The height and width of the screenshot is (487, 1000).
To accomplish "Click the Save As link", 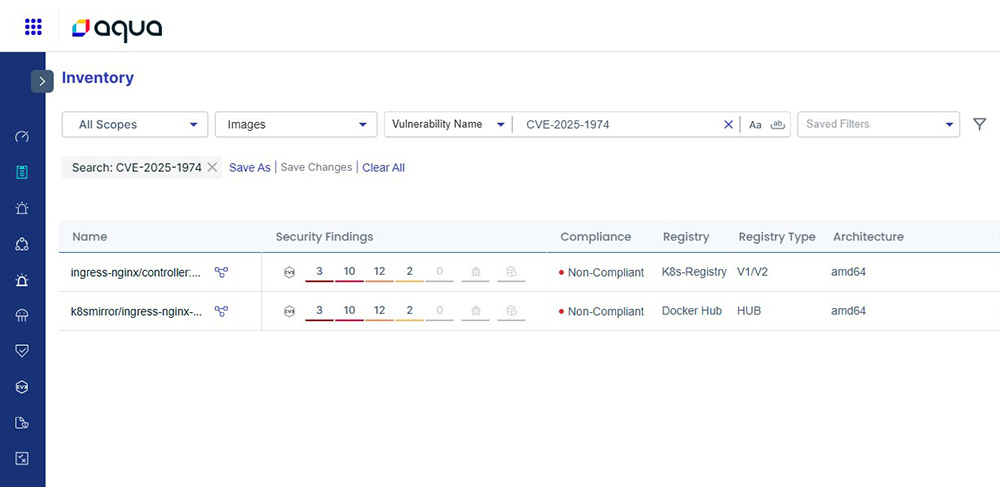I will (x=249, y=168).
